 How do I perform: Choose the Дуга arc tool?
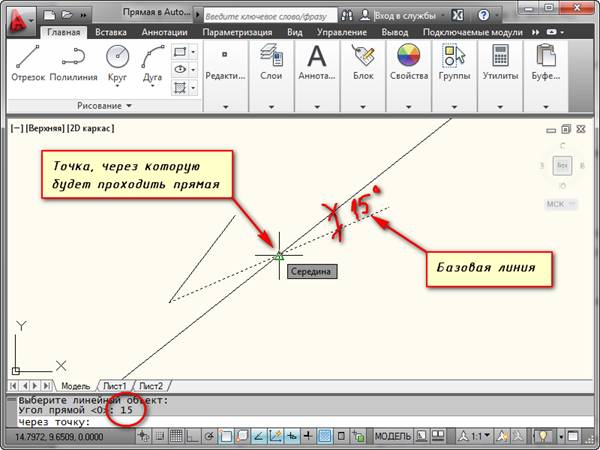click(152, 63)
